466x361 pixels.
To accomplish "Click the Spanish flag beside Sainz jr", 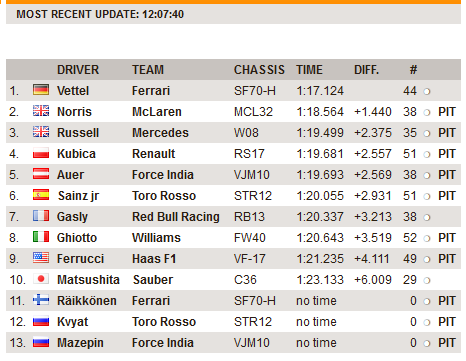I will coord(41,195).
